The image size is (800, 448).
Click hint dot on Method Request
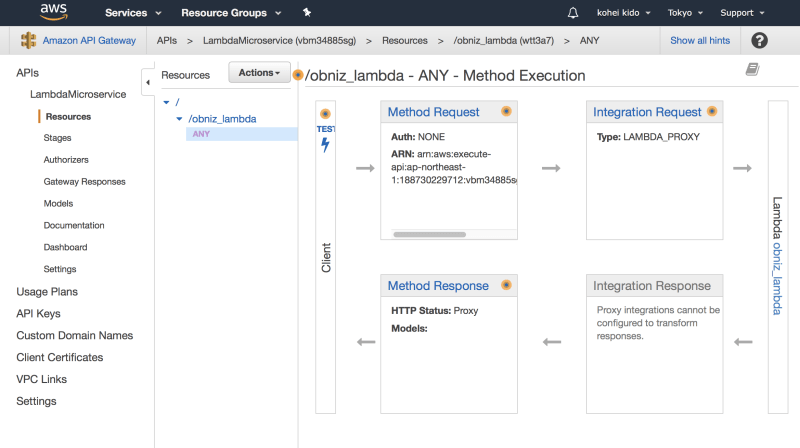tap(506, 111)
